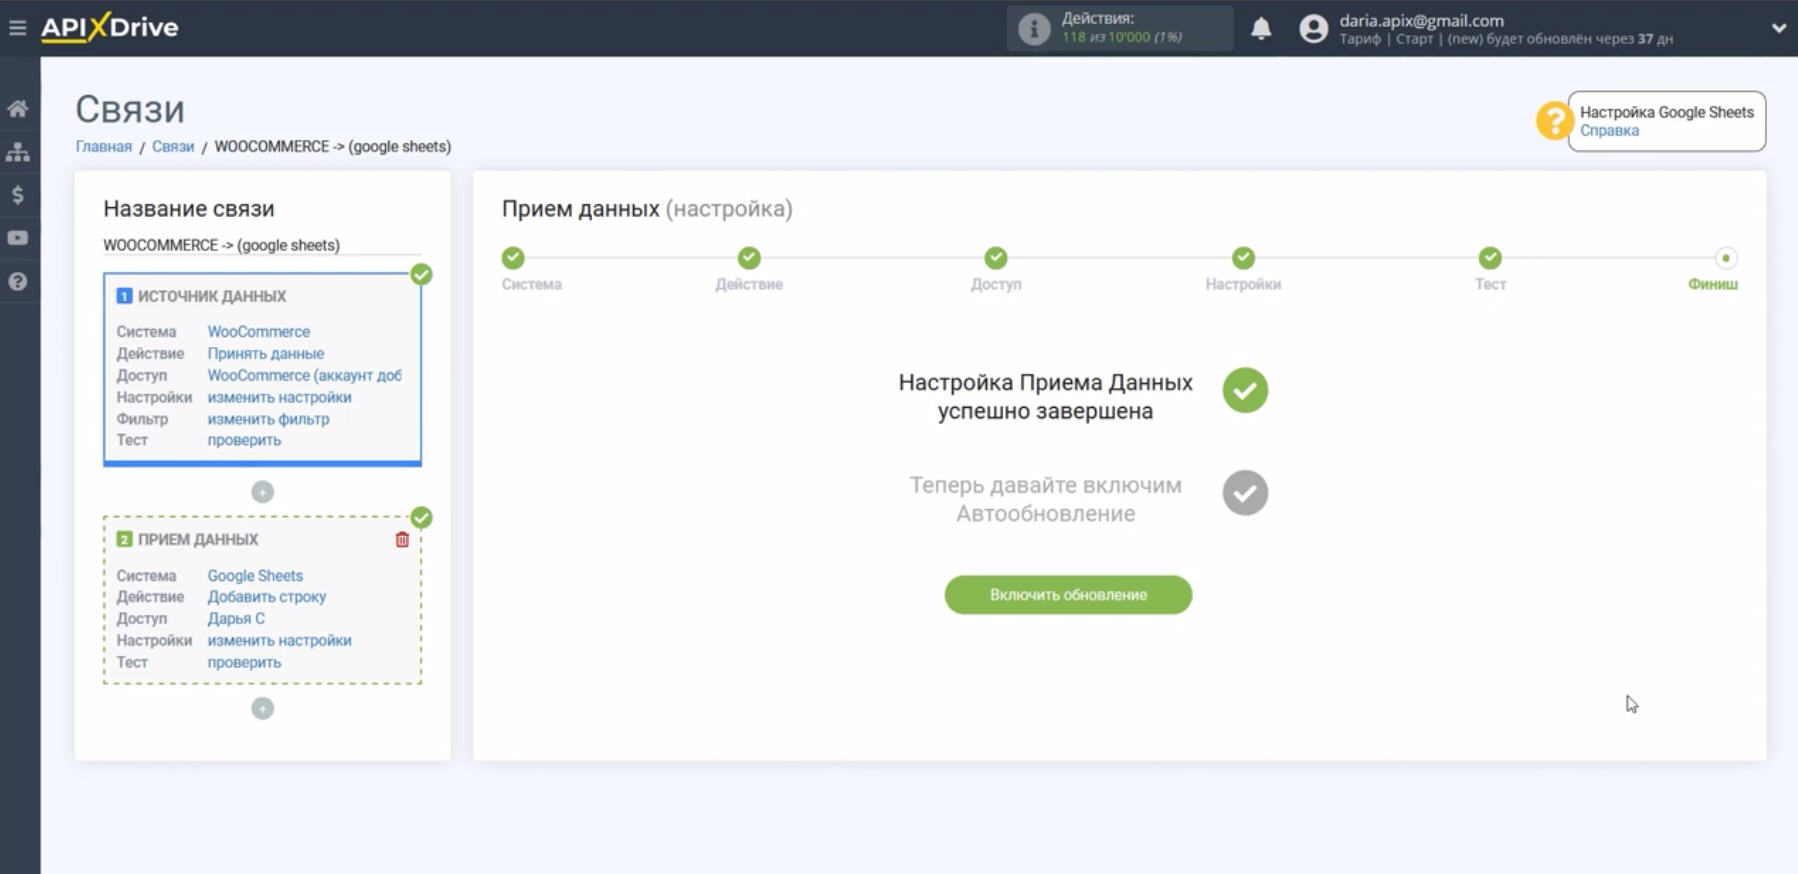The width and height of the screenshot is (1798, 874).
Task: Open WooCommerce account access link
Action: (x=305, y=375)
